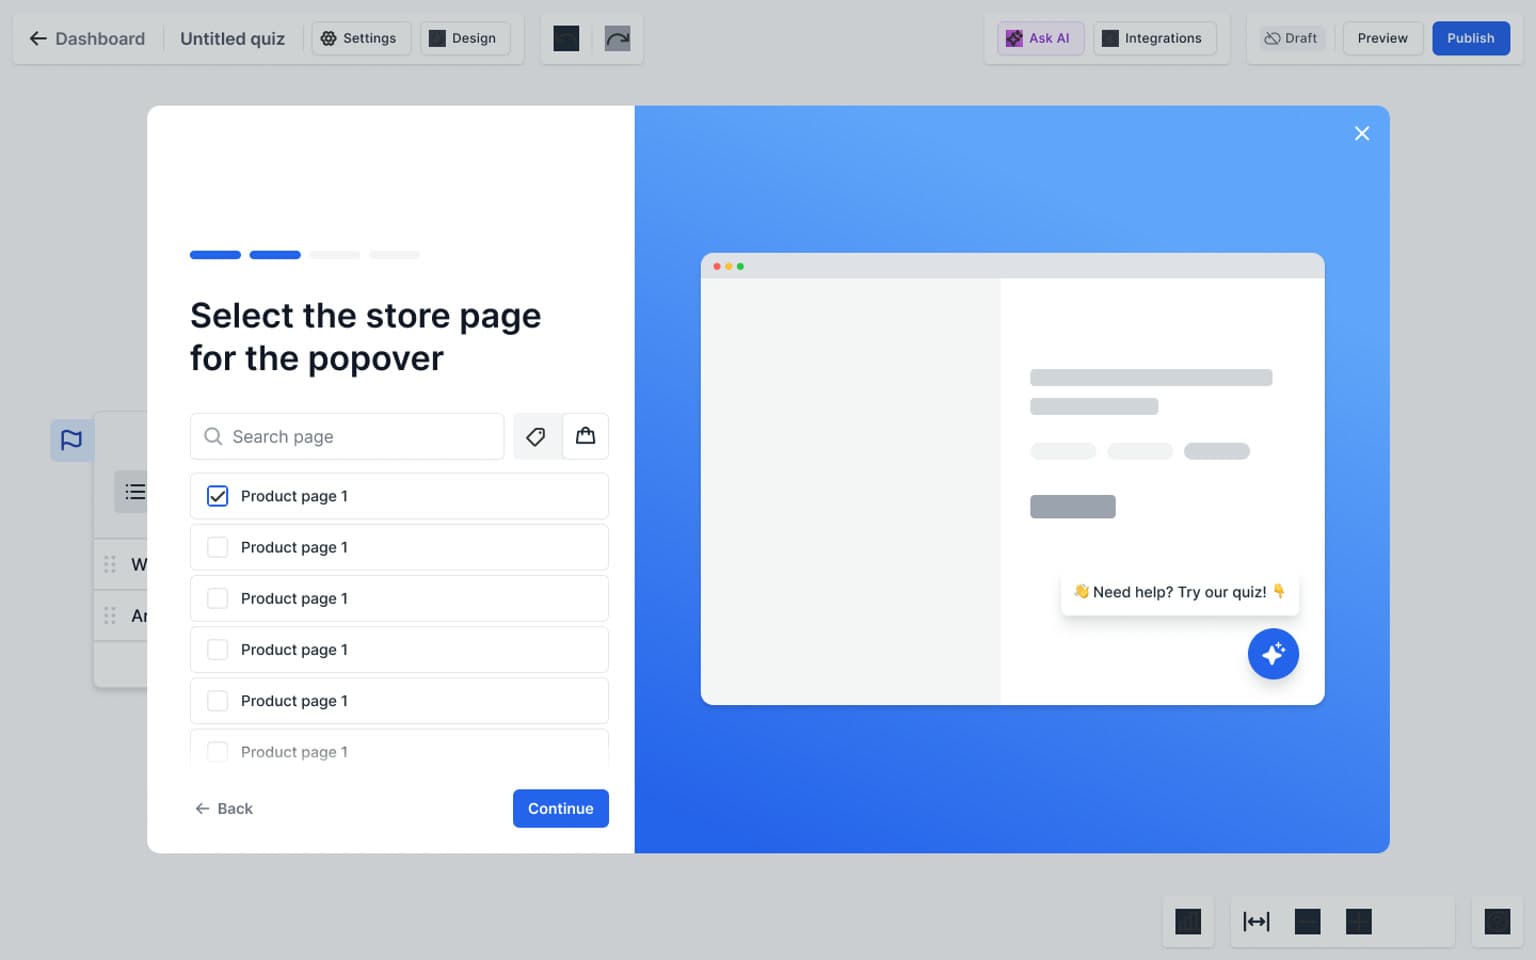The width and height of the screenshot is (1536, 960).
Task: Open Integrations
Action: pos(1154,38)
